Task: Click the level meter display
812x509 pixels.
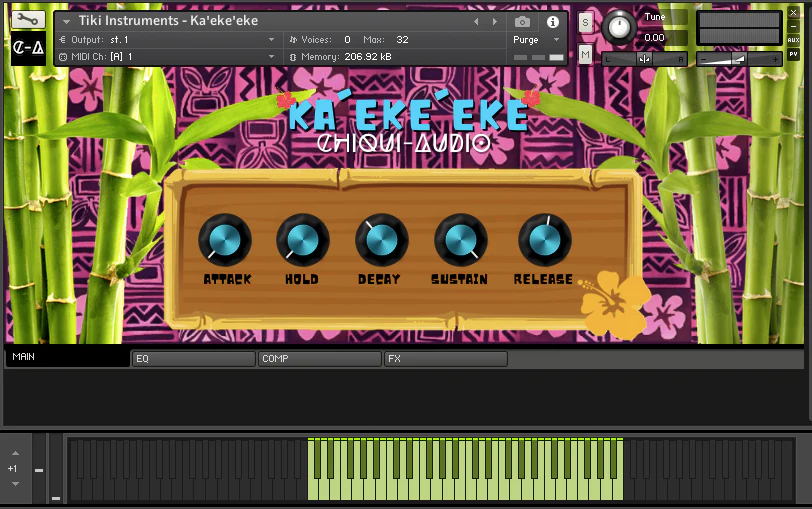Action: (x=739, y=28)
